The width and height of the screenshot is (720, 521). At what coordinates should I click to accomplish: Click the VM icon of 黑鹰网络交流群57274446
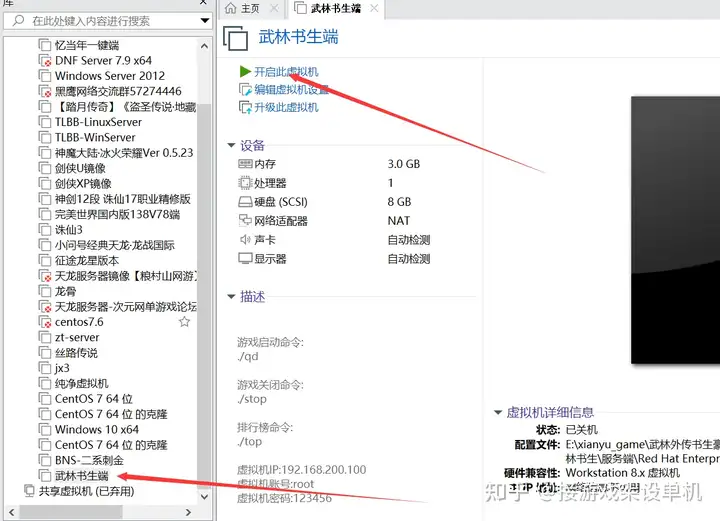coord(45,91)
